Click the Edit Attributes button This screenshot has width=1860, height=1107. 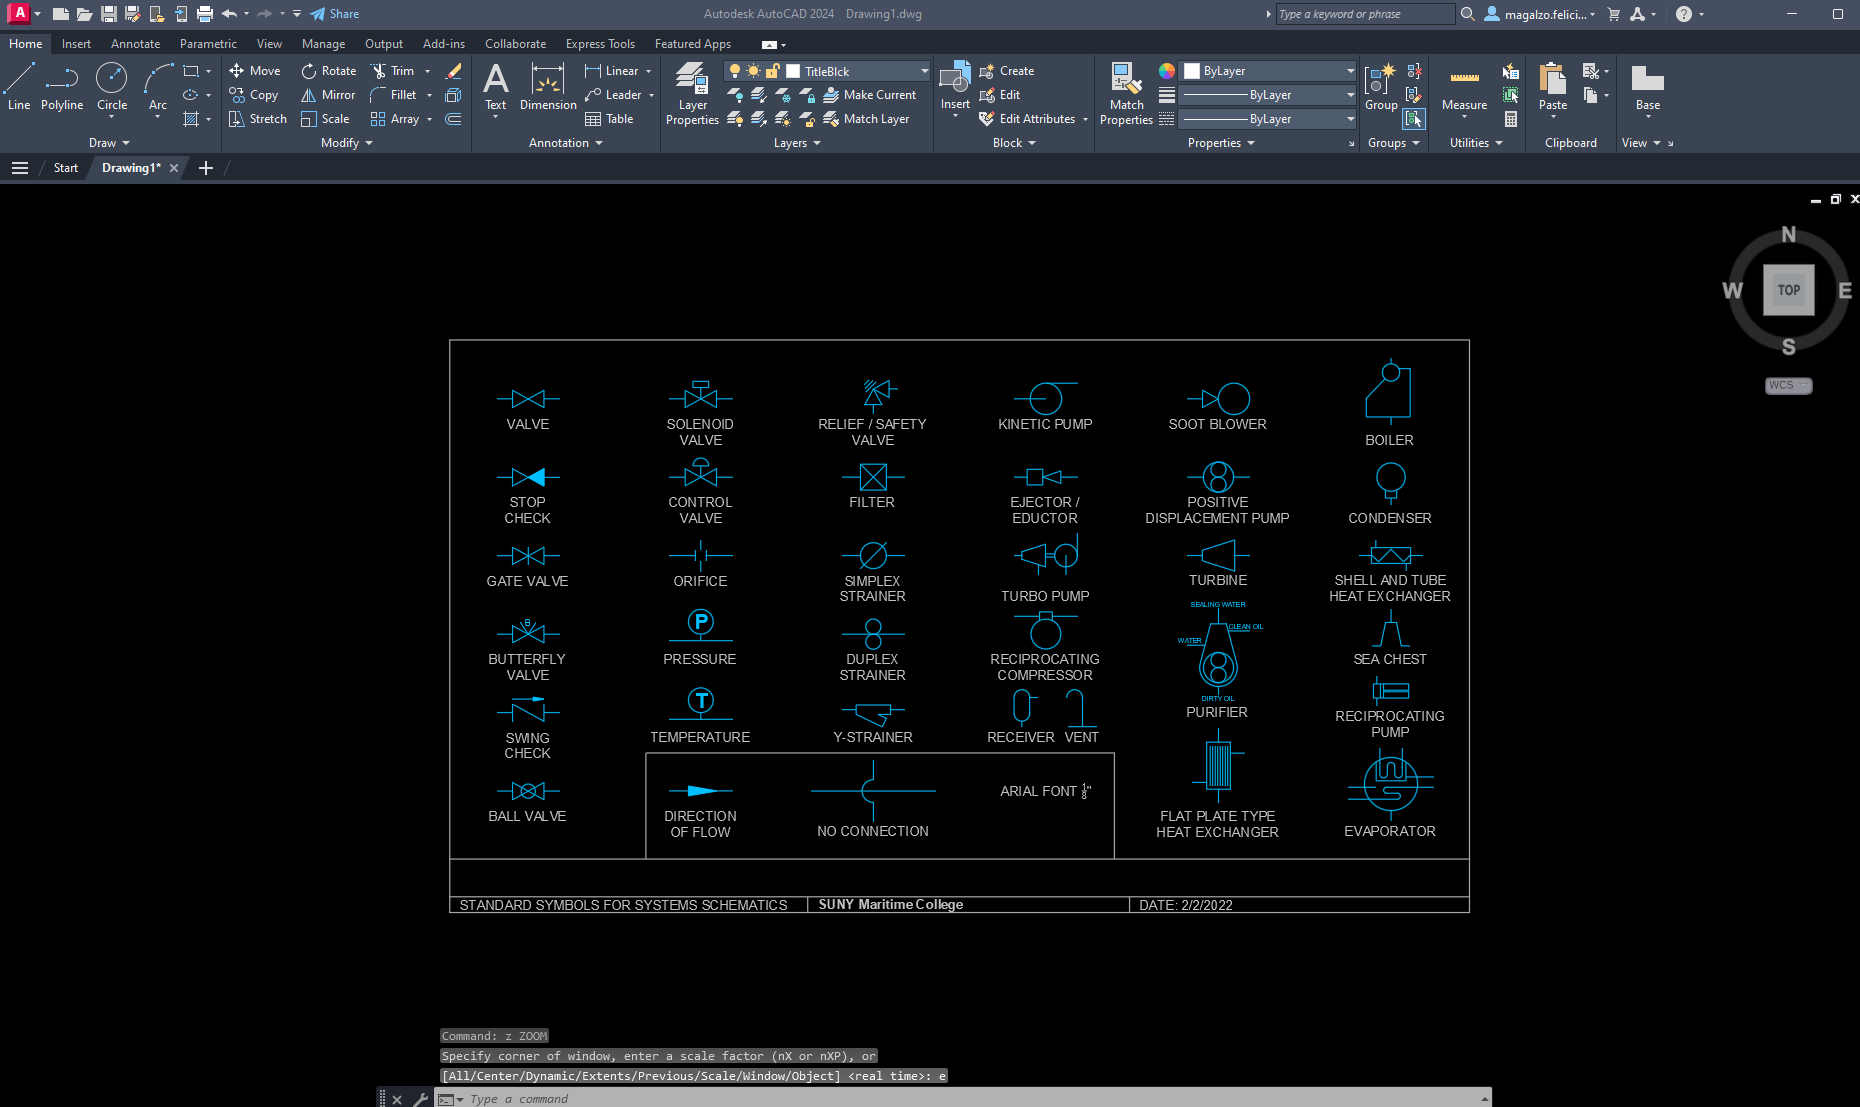(1030, 118)
